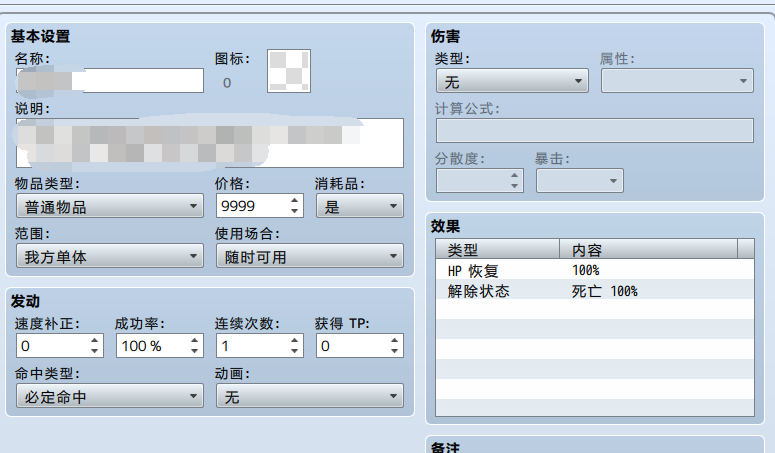Viewport: 775px width, 453px height.
Task: Open the 命中类型 dropdown showing 必定命中
Action: (x=110, y=396)
